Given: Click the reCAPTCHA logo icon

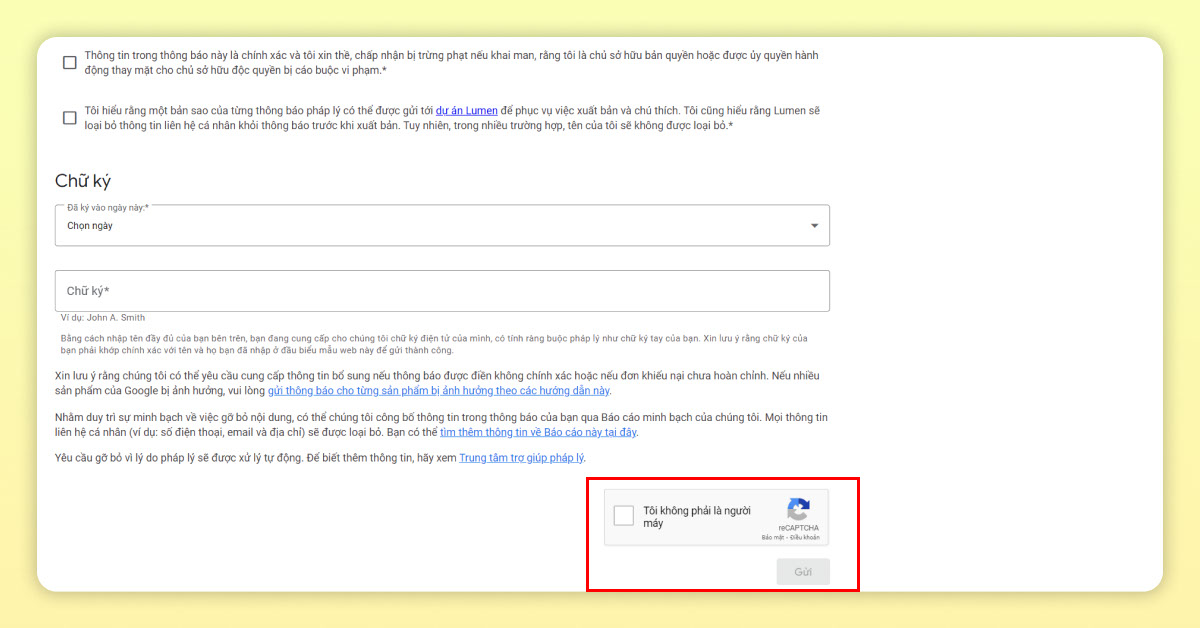Looking at the screenshot, I should point(798,509).
